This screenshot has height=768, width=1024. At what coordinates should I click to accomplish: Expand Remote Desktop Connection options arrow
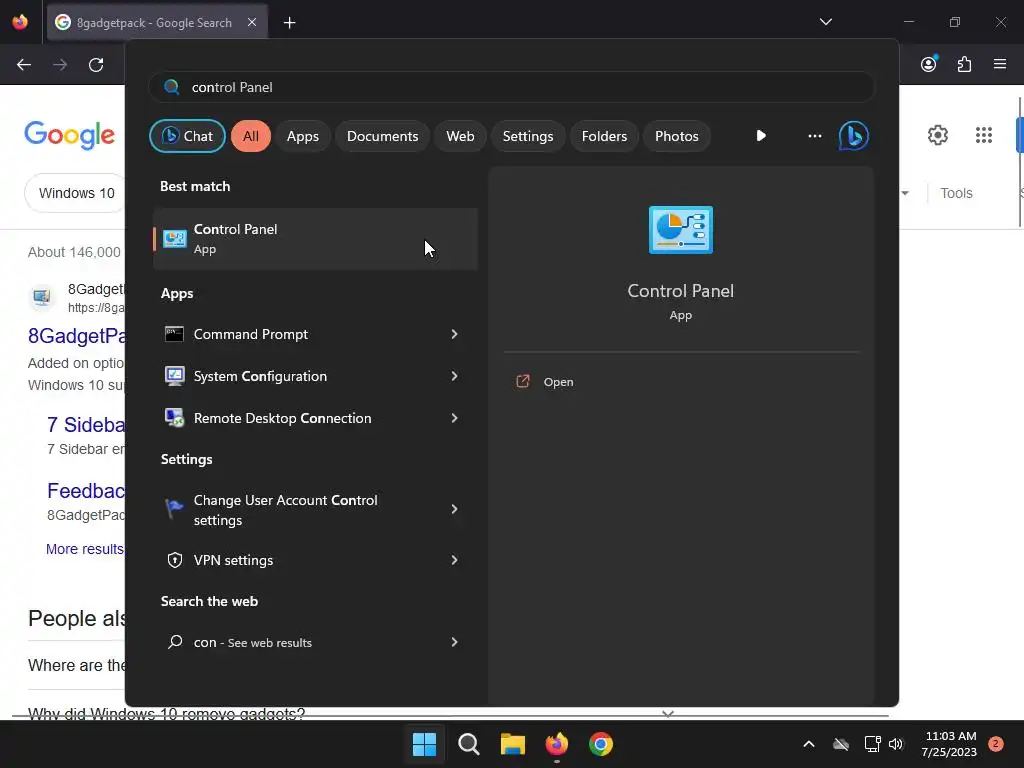click(455, 418)
